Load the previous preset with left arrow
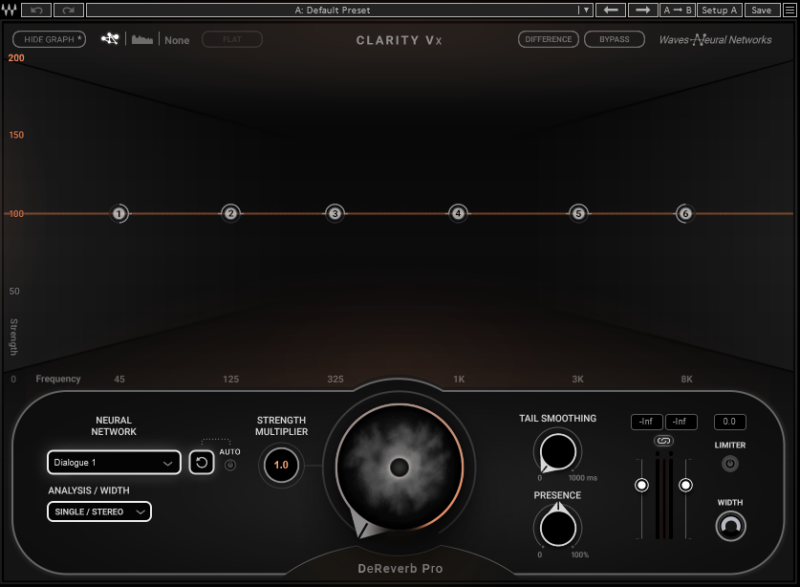The width and height of the screenshot is (800, 587). point(611,10)
